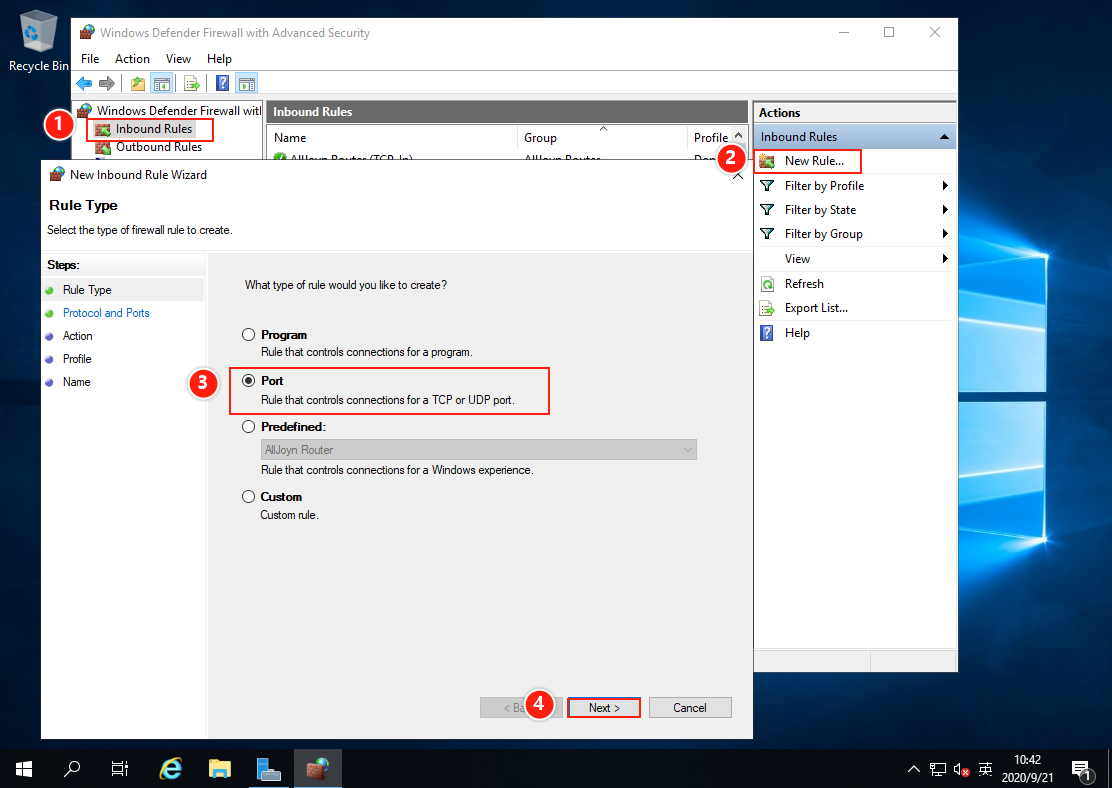The width and height of the screenshot is (1112, 788).
Task: Expand Filter by Profile submenu arrow
Action: pyautogui.click(x=945, y=186)
